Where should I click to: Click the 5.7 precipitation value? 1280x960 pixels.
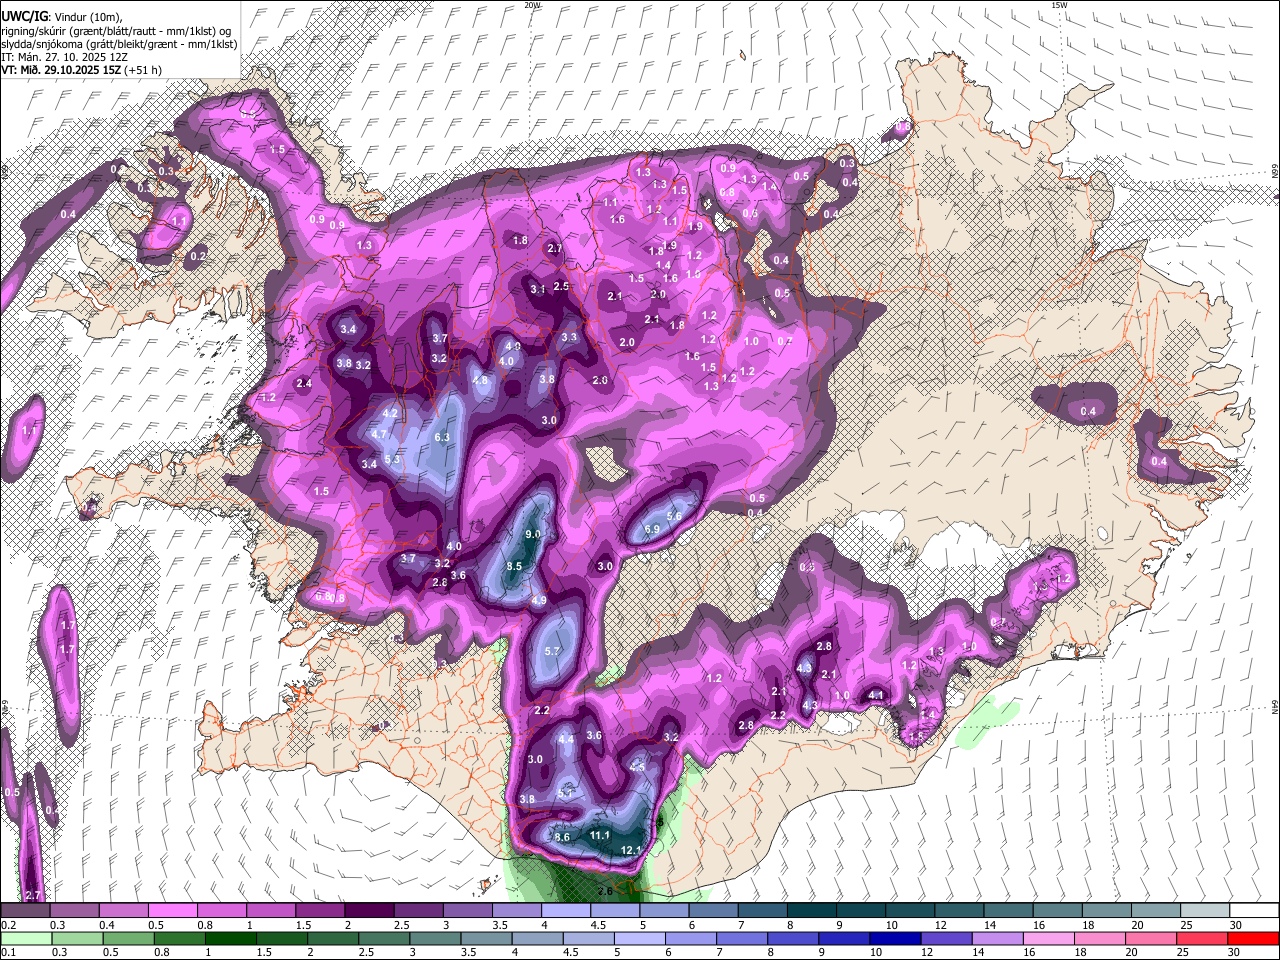click(x=552, y=651)
